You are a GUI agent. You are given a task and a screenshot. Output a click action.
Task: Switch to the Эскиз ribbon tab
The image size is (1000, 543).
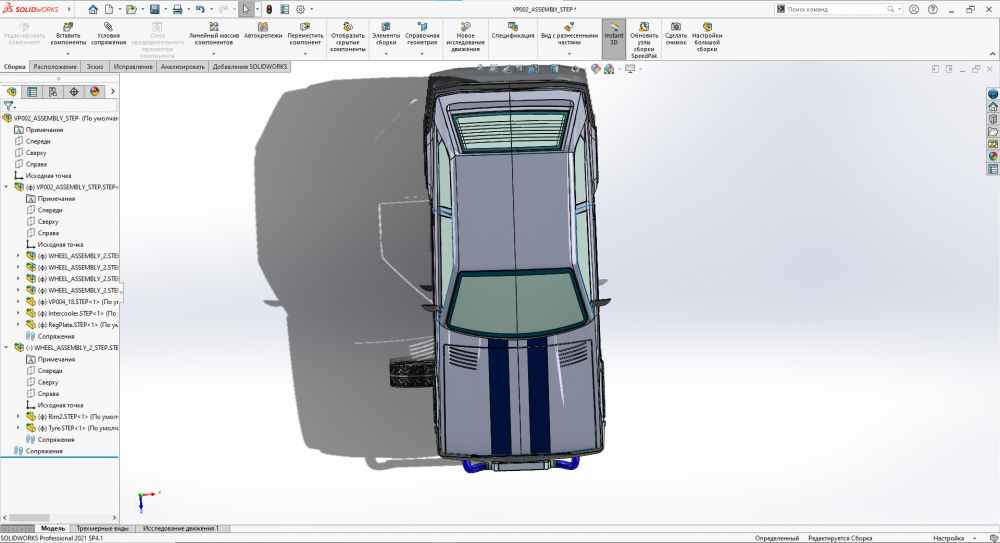click(x=94, y=67)
